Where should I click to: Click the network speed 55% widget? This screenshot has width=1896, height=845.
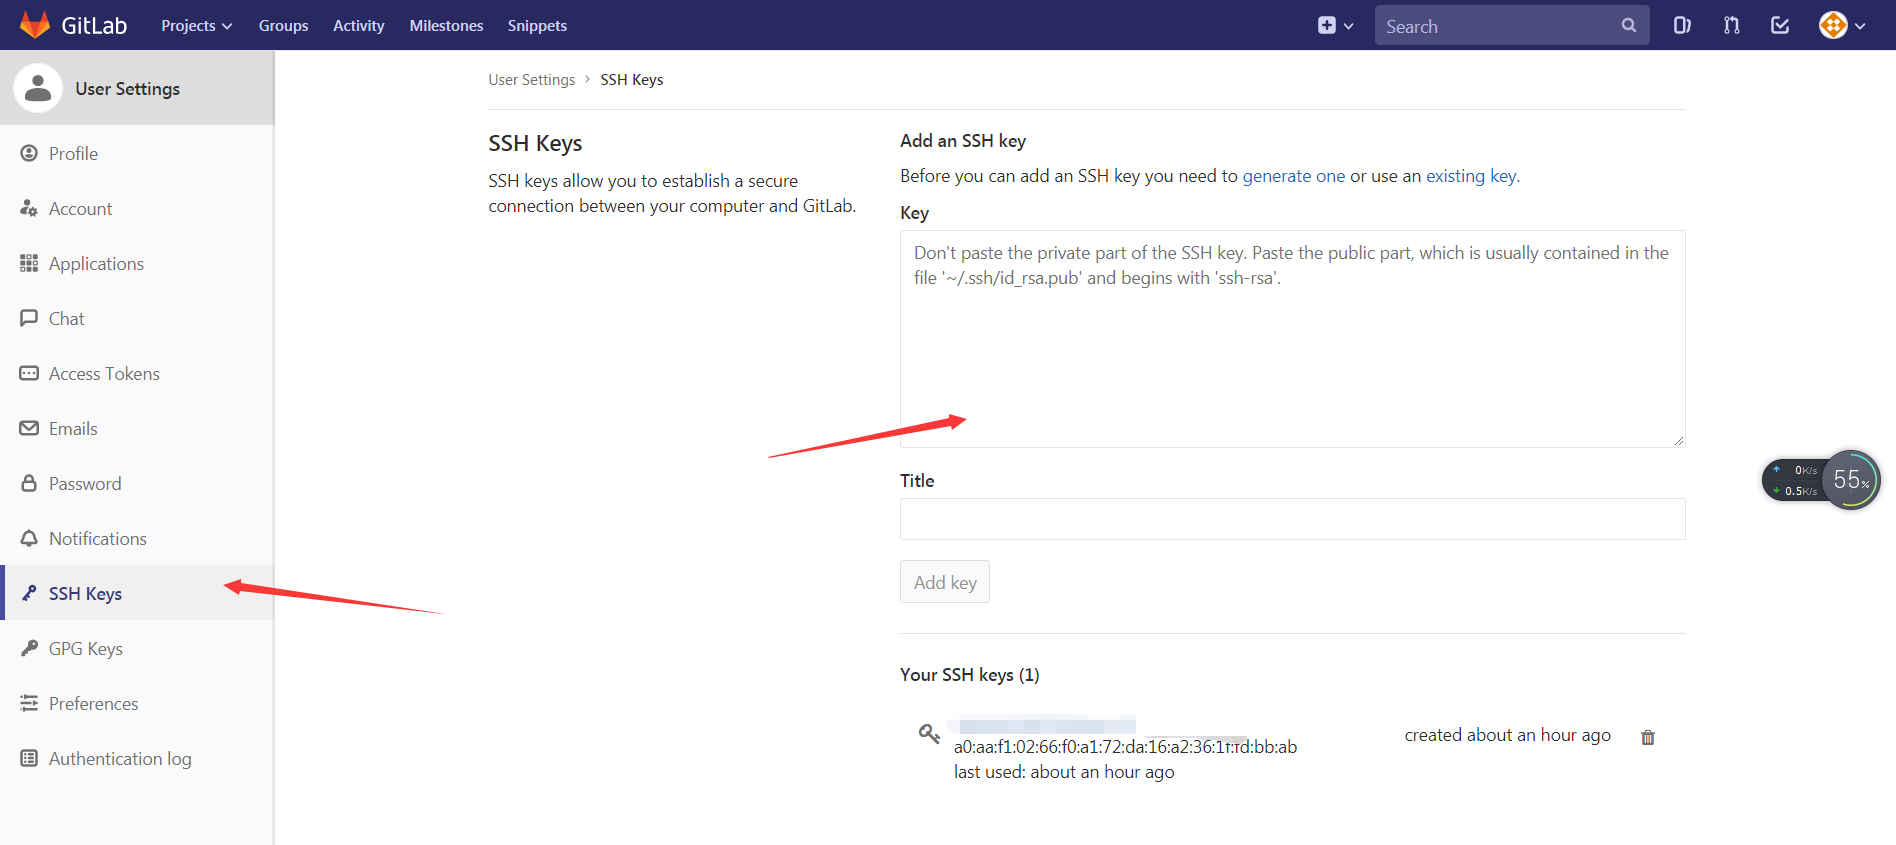point(1822,480)
